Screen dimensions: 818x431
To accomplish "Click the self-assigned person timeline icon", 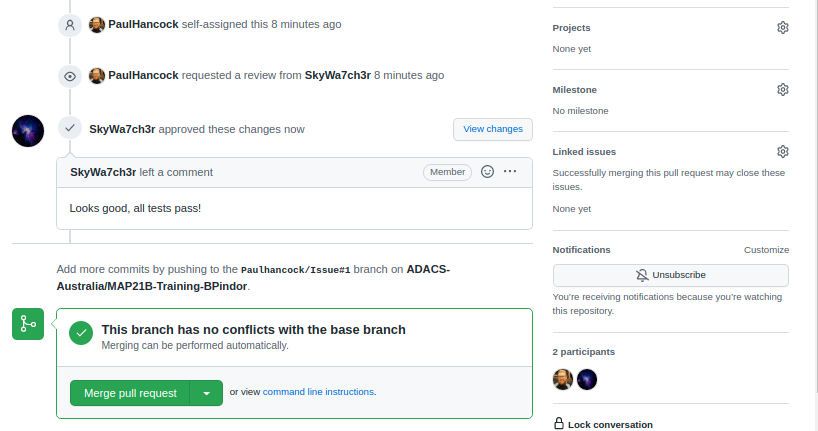I will [x=70, y=25].
